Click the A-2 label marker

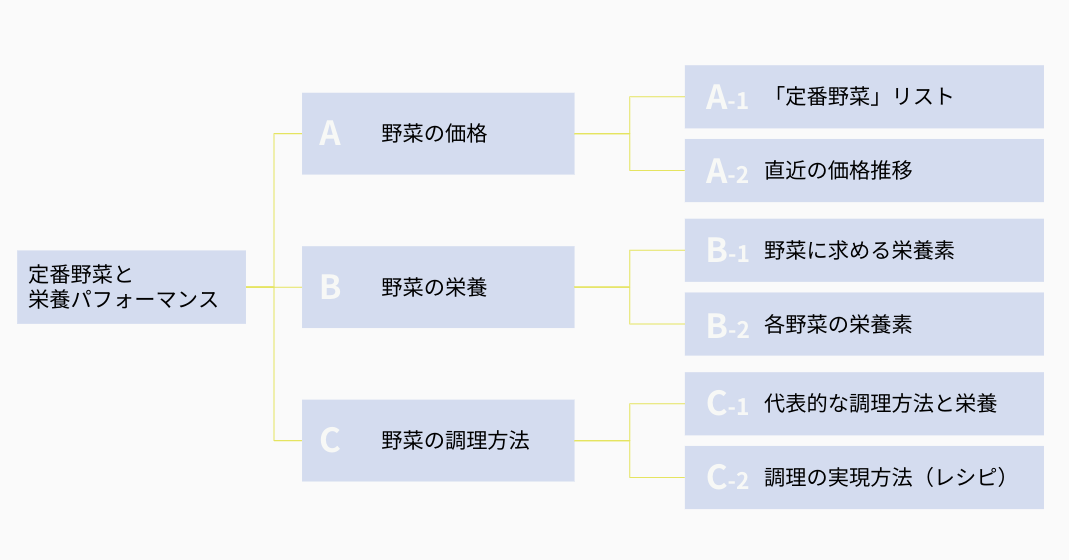[x=727, y=171]
